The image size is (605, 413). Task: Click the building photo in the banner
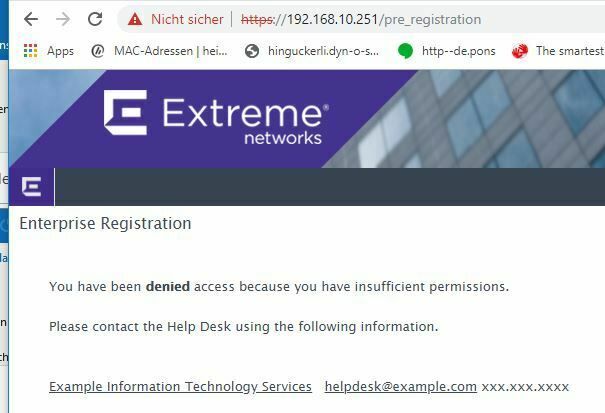tap(490, 118)
